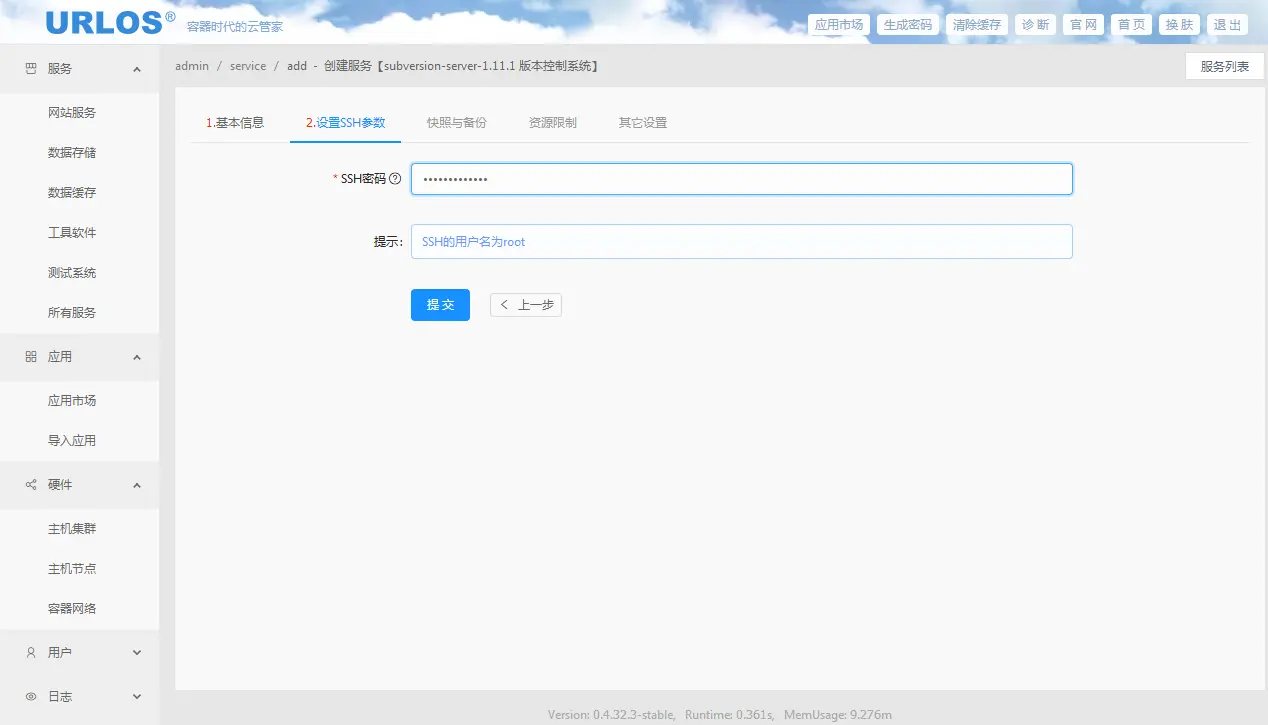
Task: Click the 官网 top button
Action: [x=1084, y=25]
